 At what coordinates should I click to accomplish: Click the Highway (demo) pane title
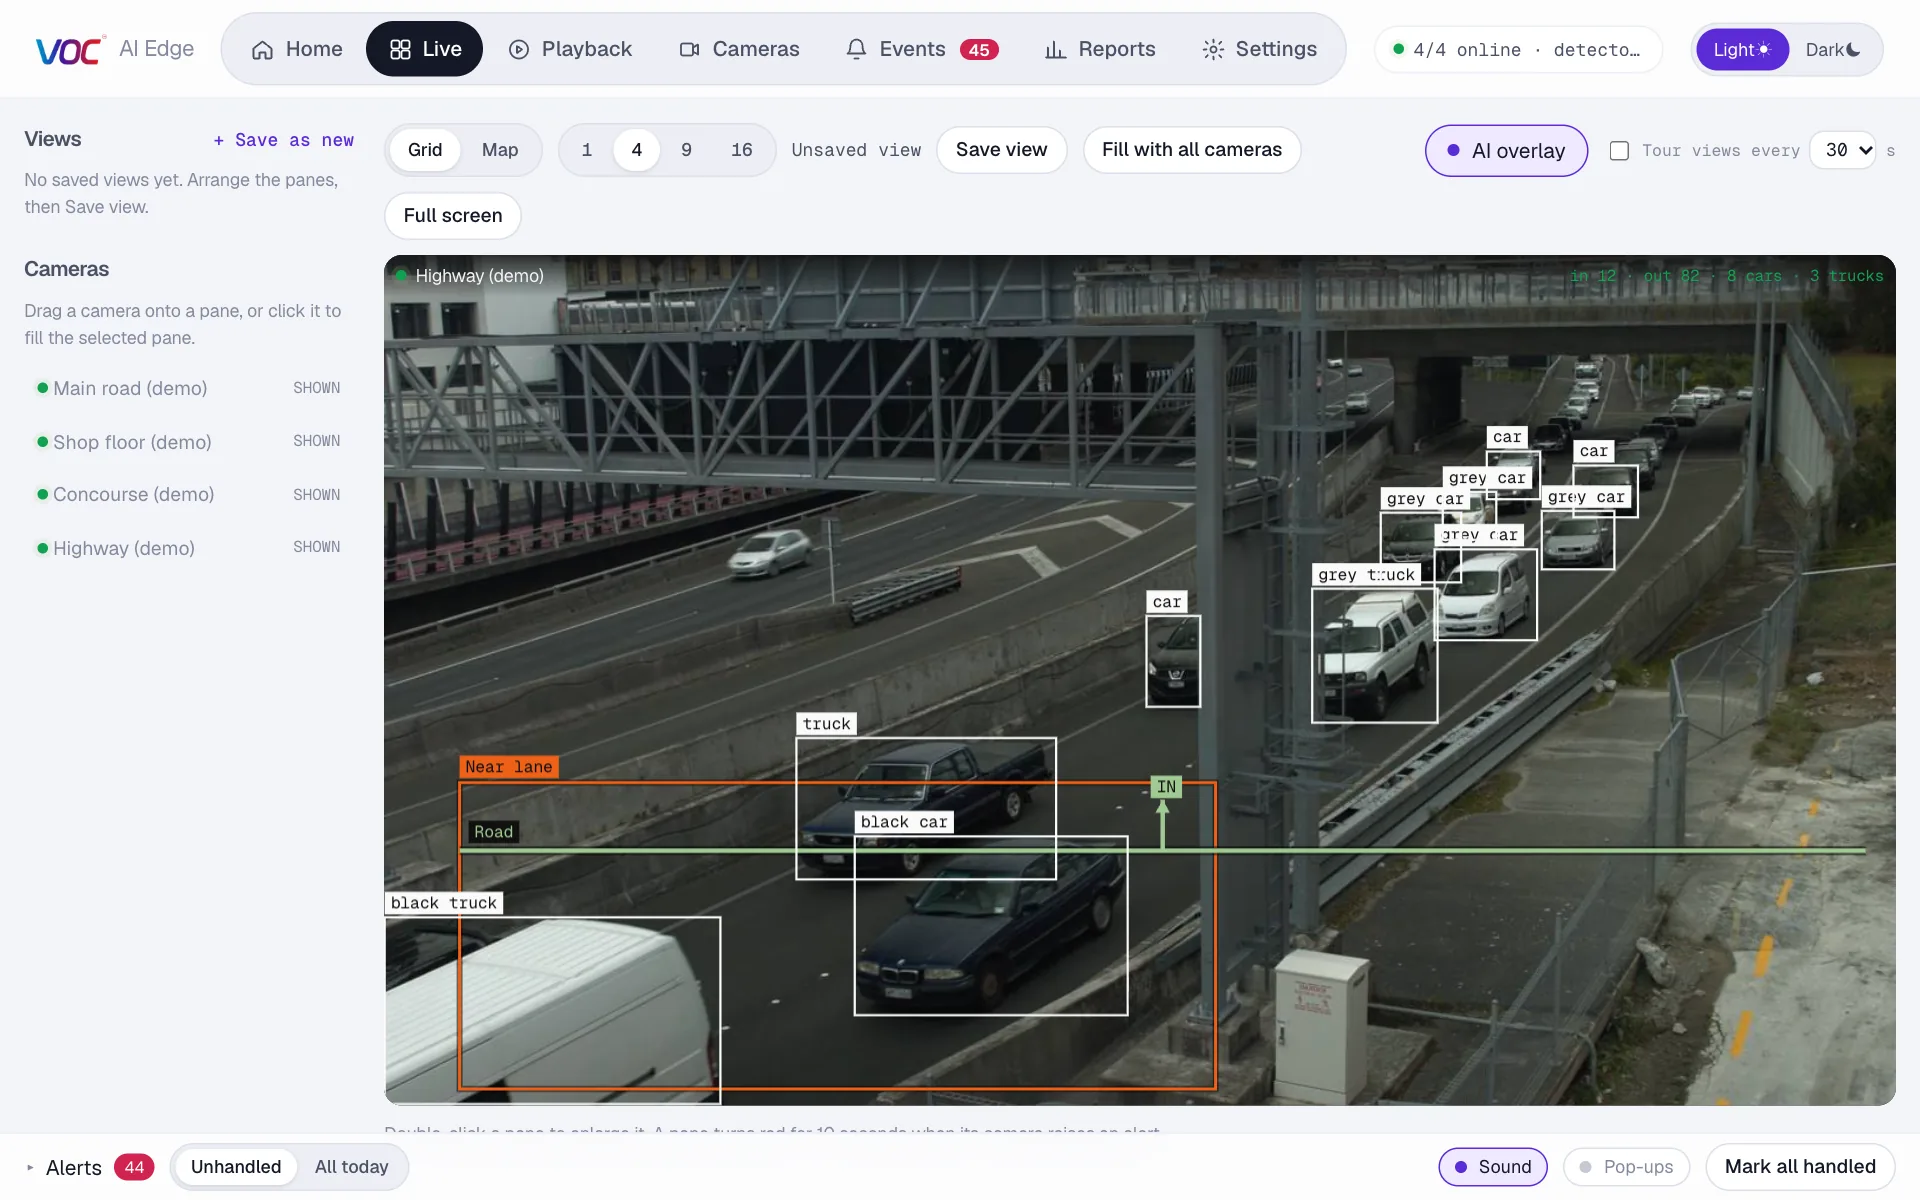click(479, 276)
